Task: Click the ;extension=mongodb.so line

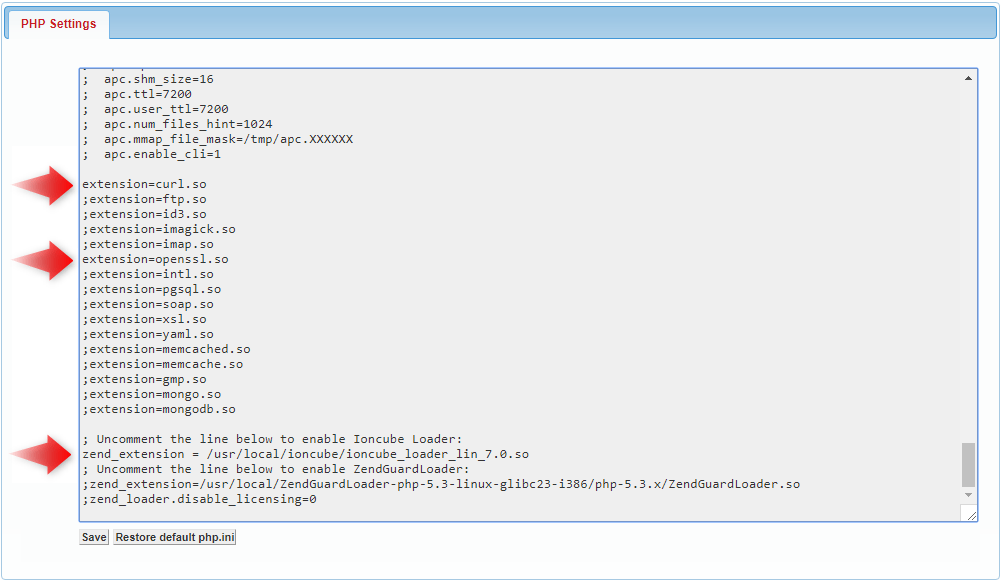Action: click(x=159, y=410)
